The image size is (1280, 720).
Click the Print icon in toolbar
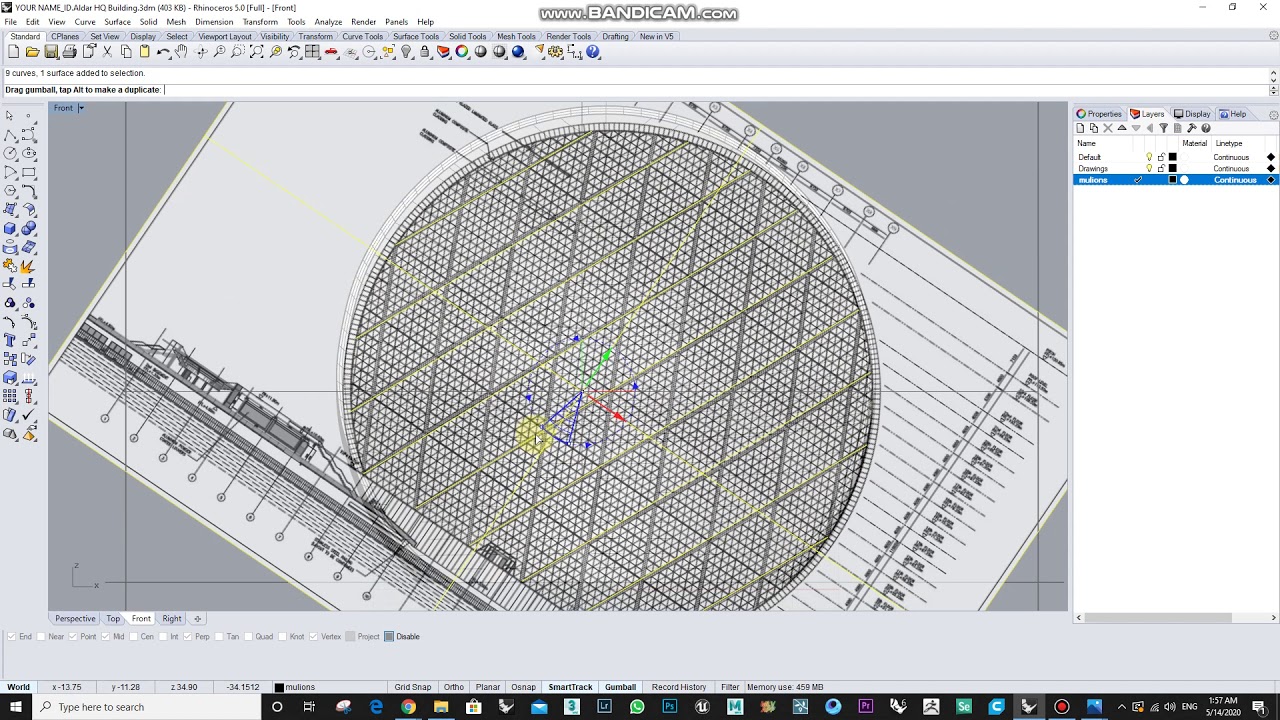click(69, 52)
